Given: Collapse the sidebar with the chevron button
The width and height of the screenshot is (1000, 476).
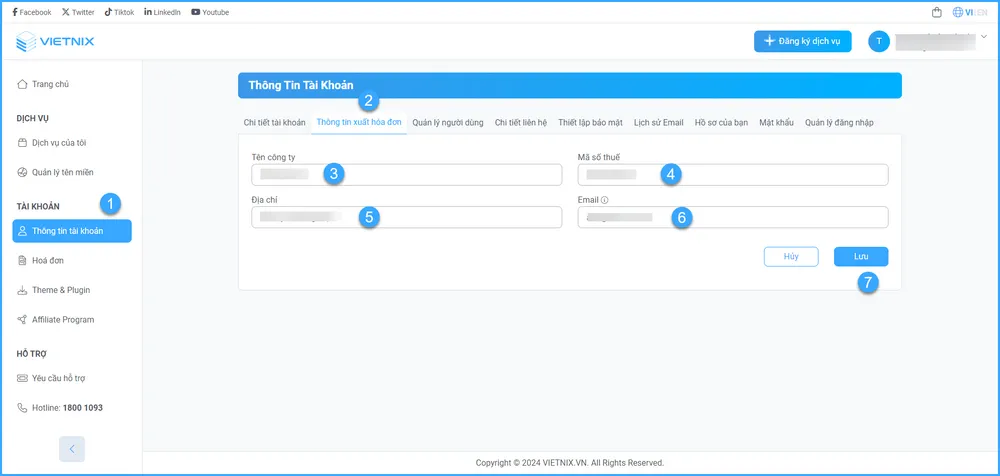Looking at the screenshot, I should [72, 448].
